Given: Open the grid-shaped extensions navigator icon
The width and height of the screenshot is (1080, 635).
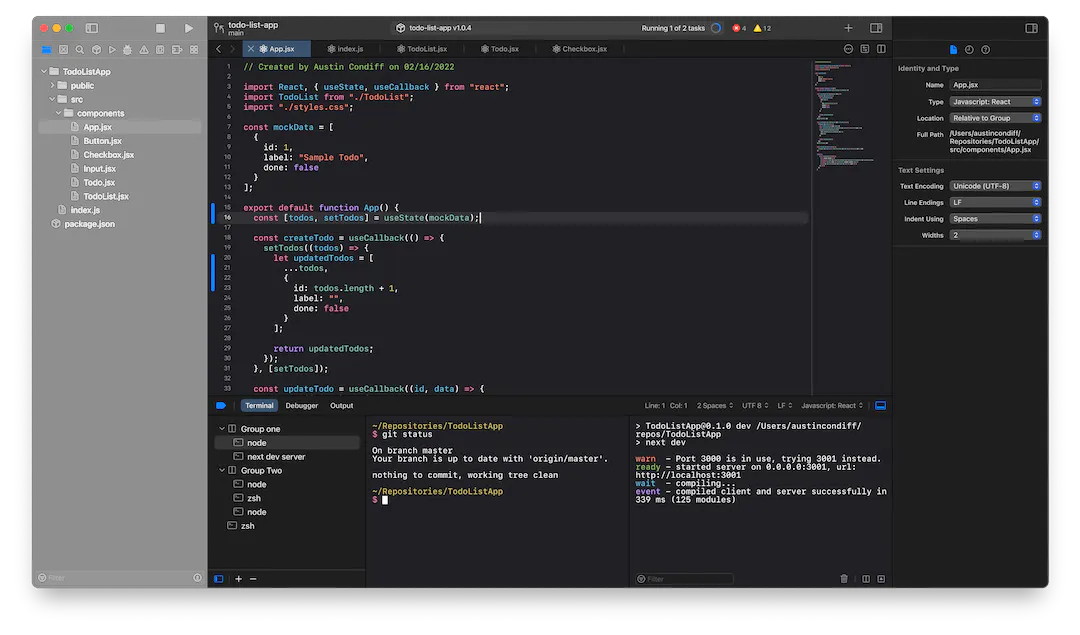Looking at the screenshot, I should pyautogui.click(x=194, y=50).
